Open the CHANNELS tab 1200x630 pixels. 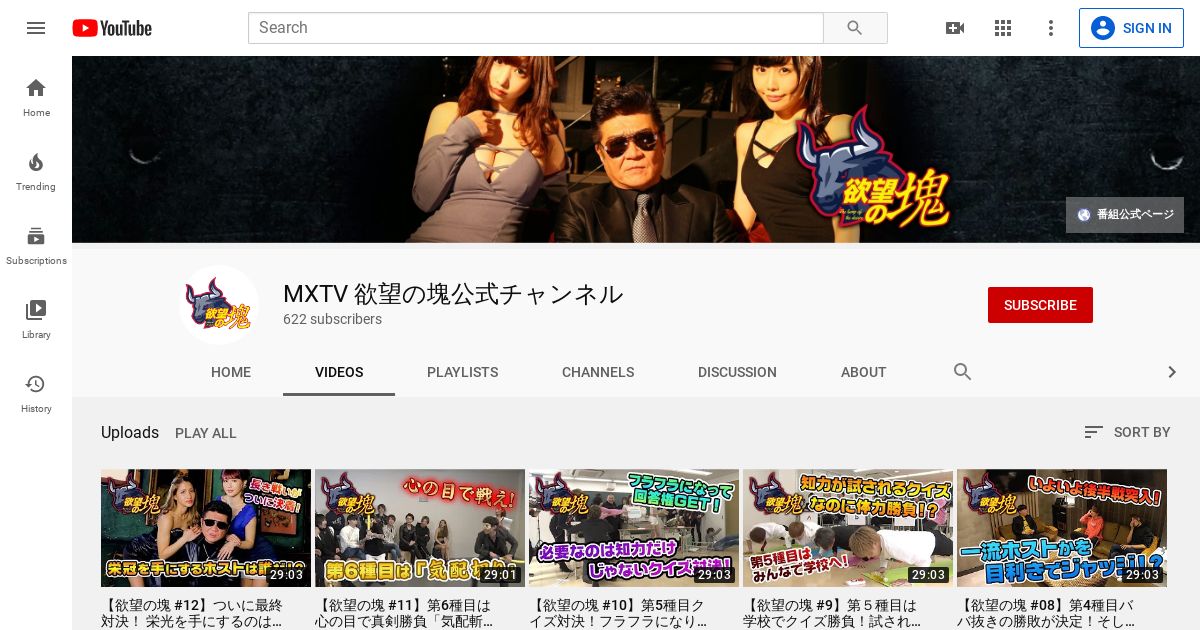click(598, 372)
